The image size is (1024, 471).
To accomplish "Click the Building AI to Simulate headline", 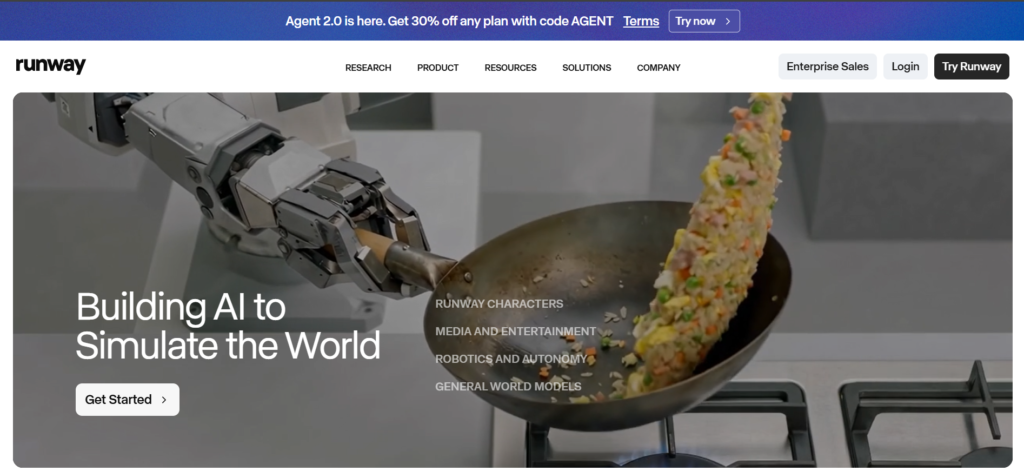I will pyautogui.click(x=228, y=326).
